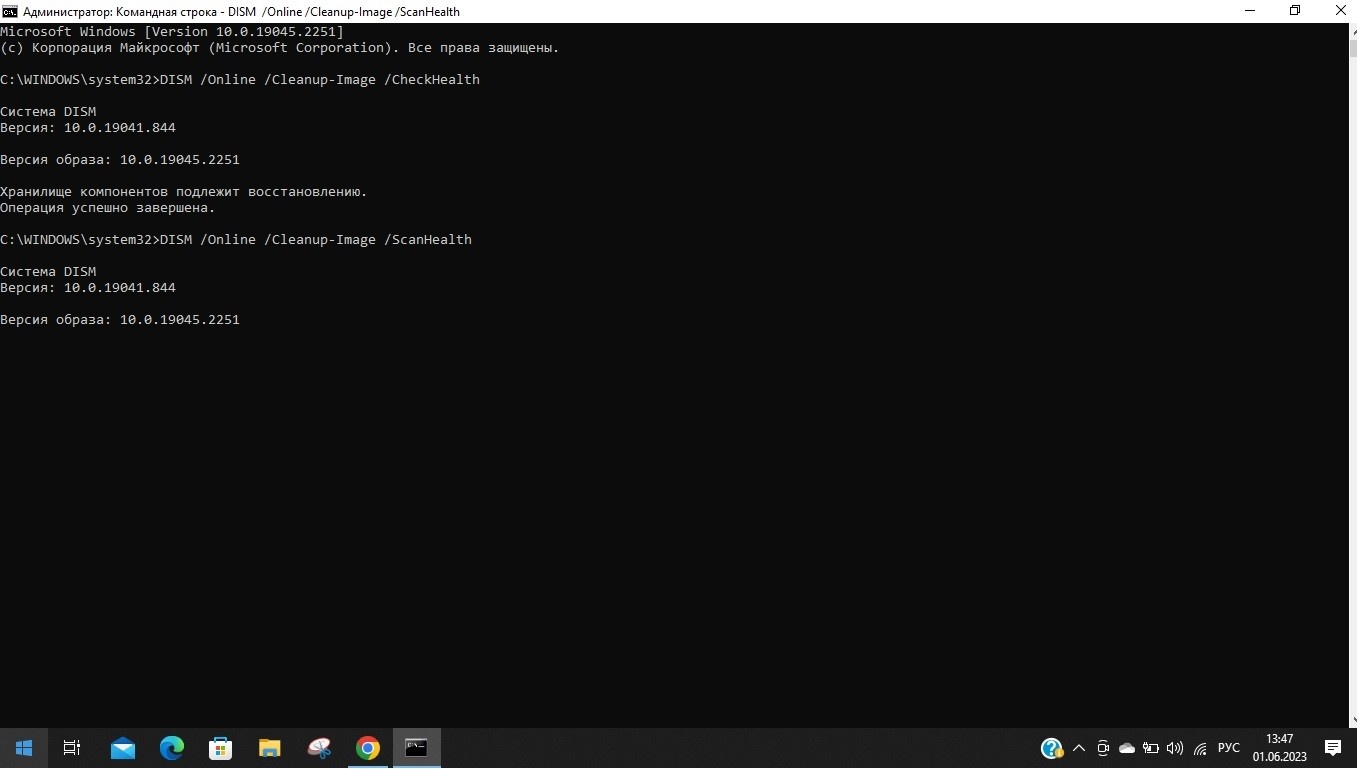Viewport: 1357px width, 769px height.
Task: Open Google Chrome from the taskbar
Action: click(x=368, y=748)
